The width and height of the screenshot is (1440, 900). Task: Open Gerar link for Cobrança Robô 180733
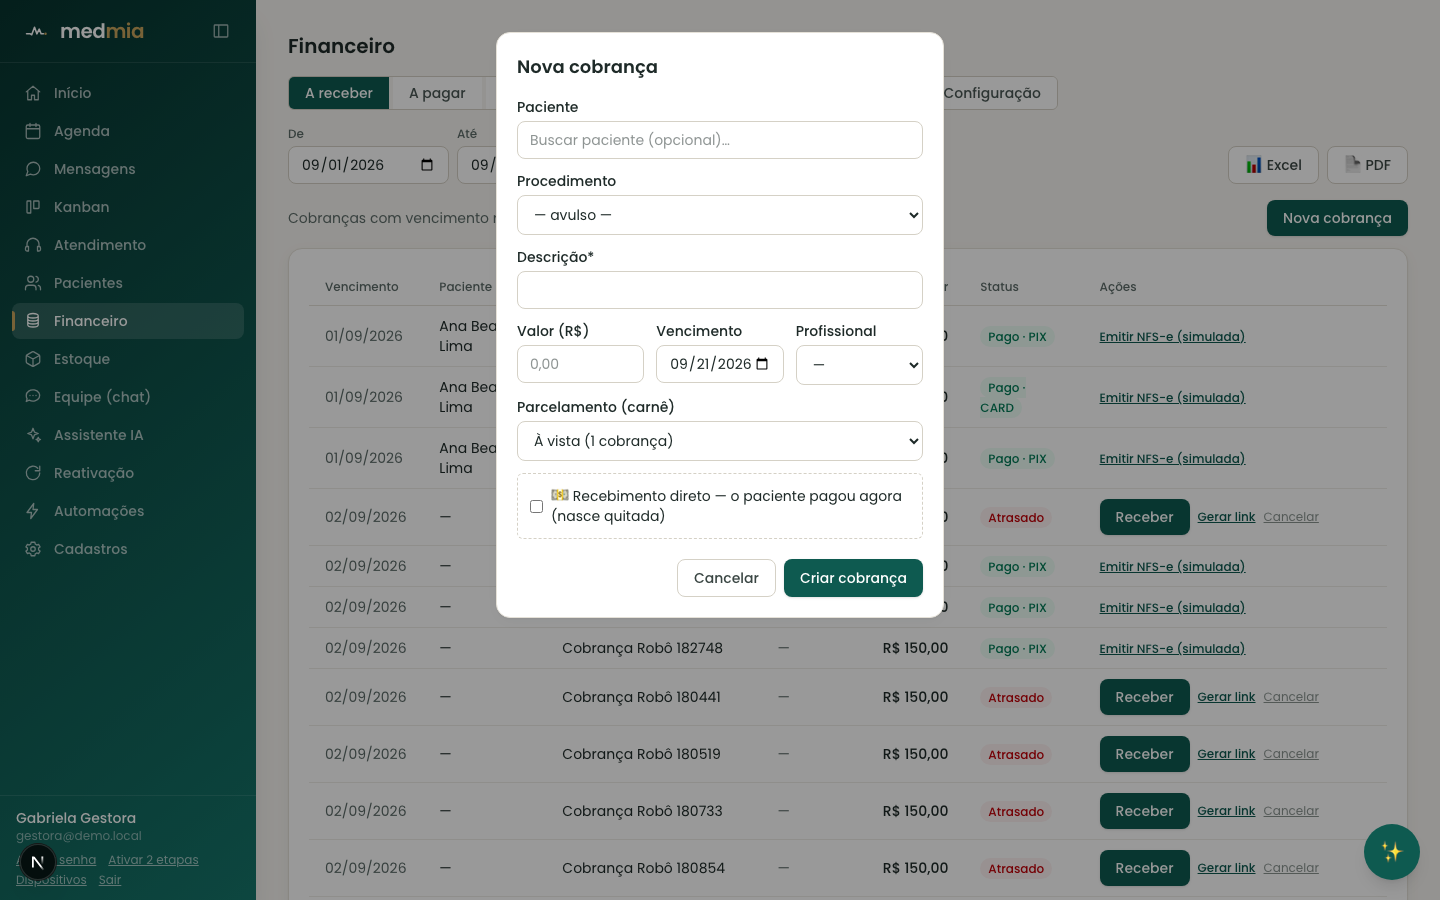pyautogui.click(x=1226, y=811)
